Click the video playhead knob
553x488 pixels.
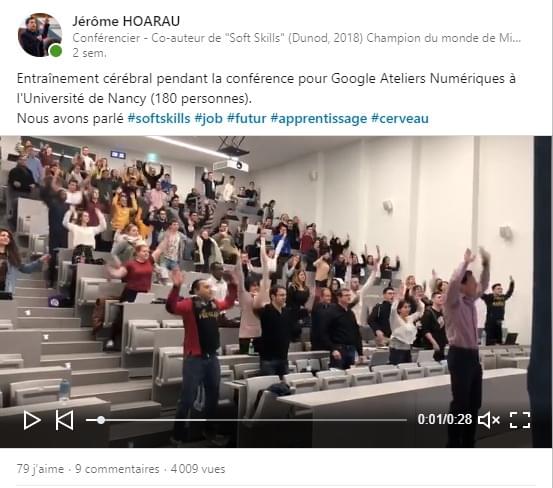click(x=101, y=420)
